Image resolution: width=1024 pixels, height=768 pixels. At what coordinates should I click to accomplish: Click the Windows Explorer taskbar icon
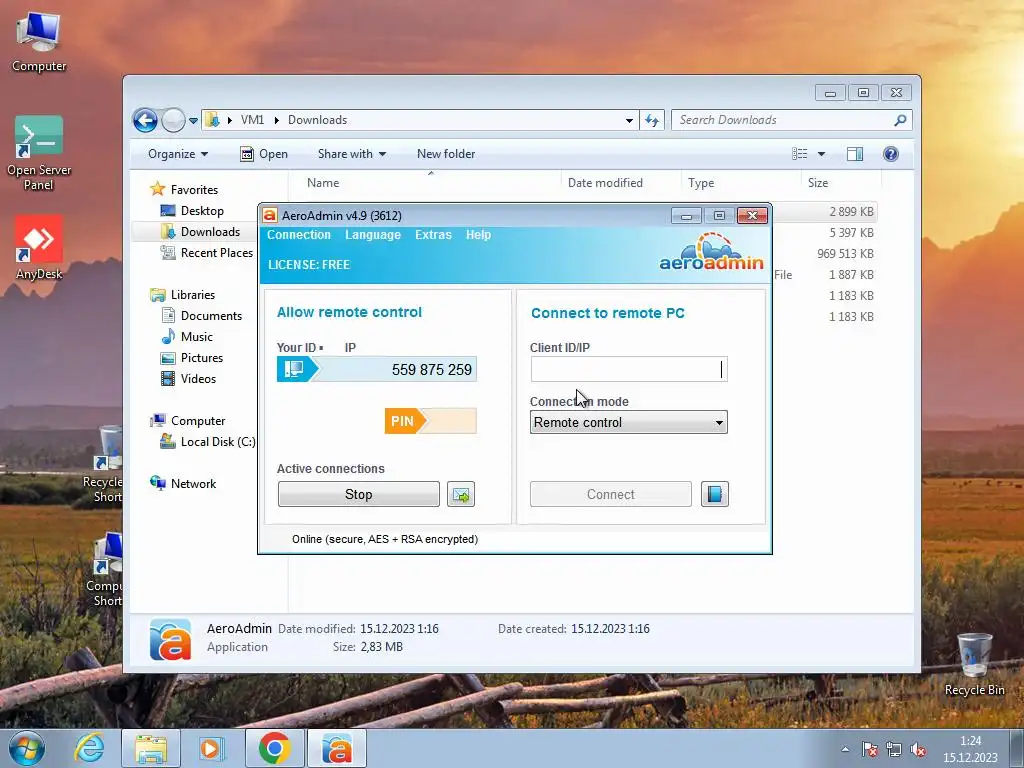(151, 748)
